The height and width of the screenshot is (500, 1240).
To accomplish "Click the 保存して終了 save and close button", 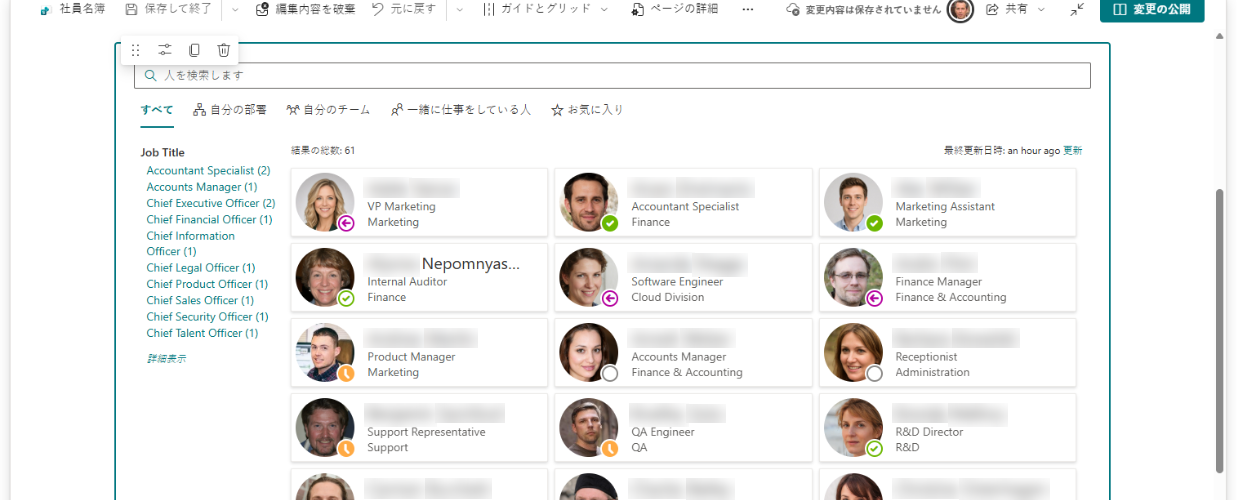I will 168,9.
